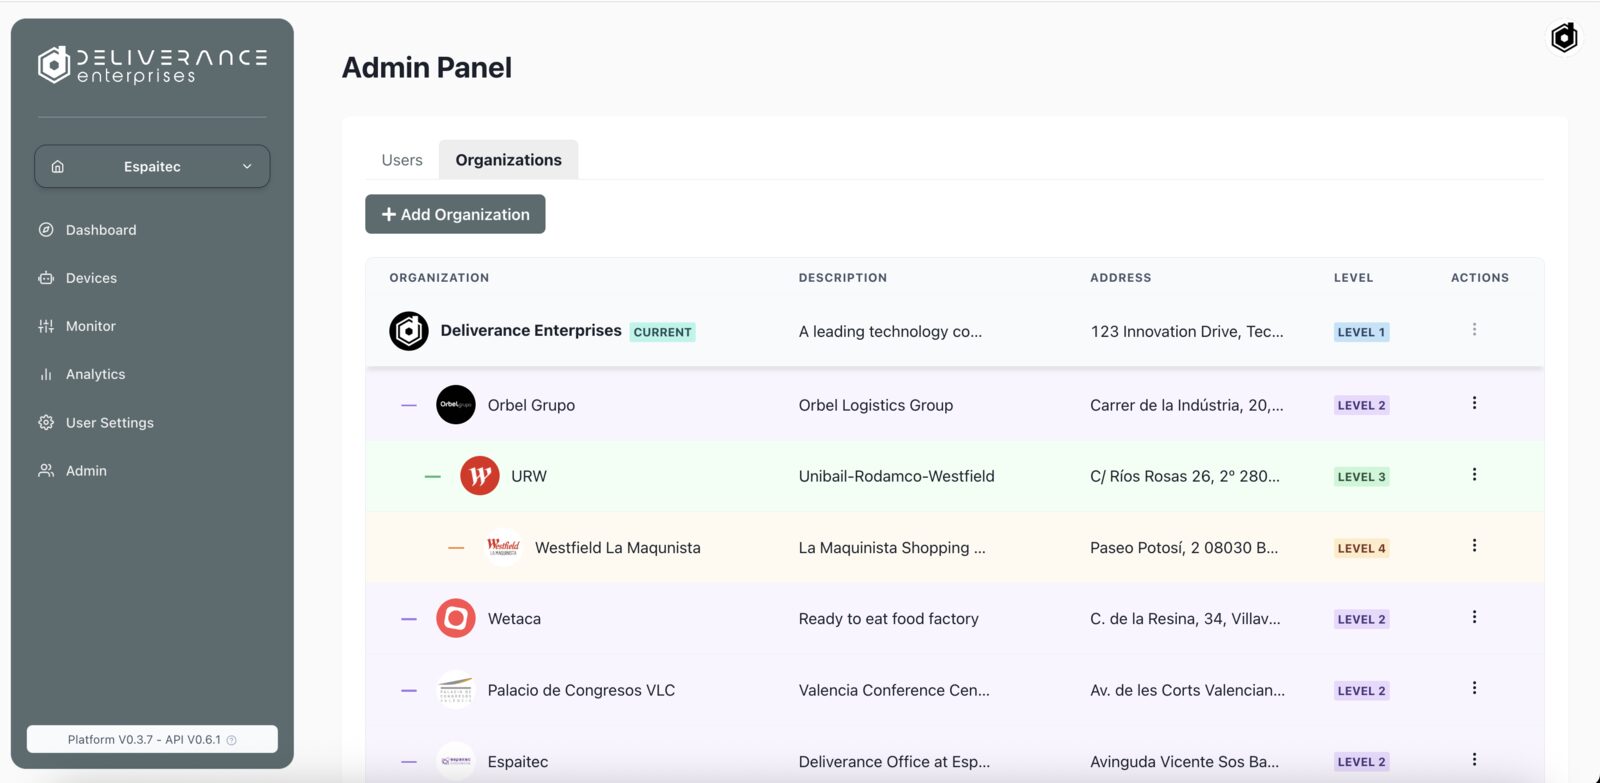Image resolution: width=1600 pixels, height=783 pixels.
Task: Switch to the Users tab
Action: (x=402, y=160)
